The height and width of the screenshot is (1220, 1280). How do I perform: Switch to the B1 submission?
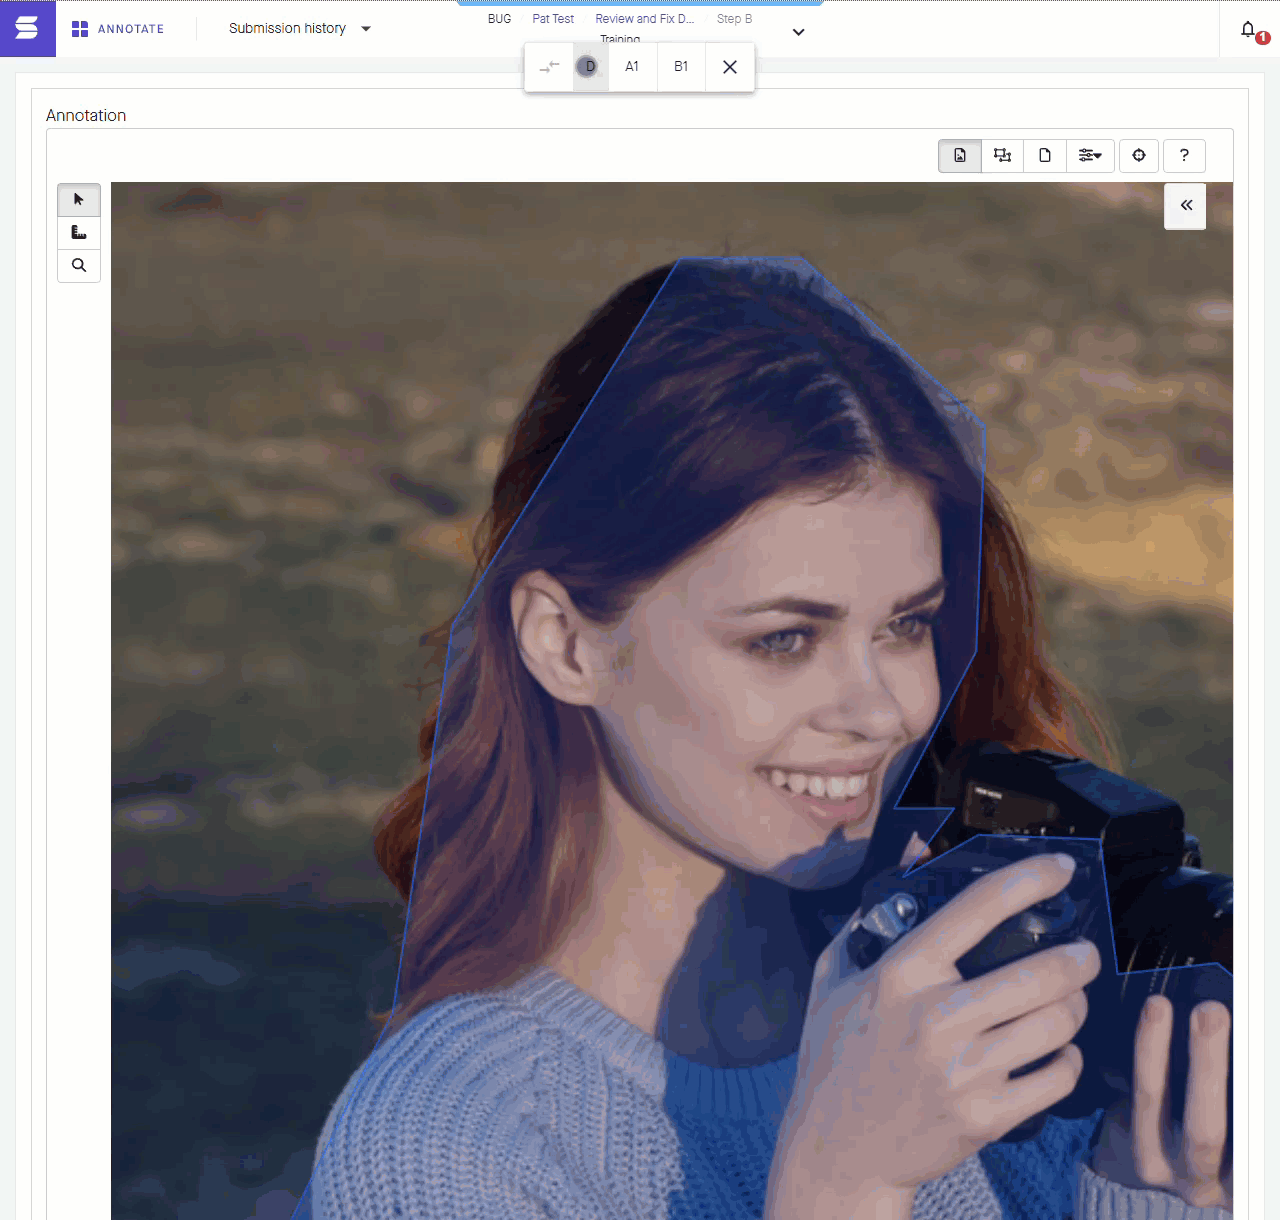(681, 67)
